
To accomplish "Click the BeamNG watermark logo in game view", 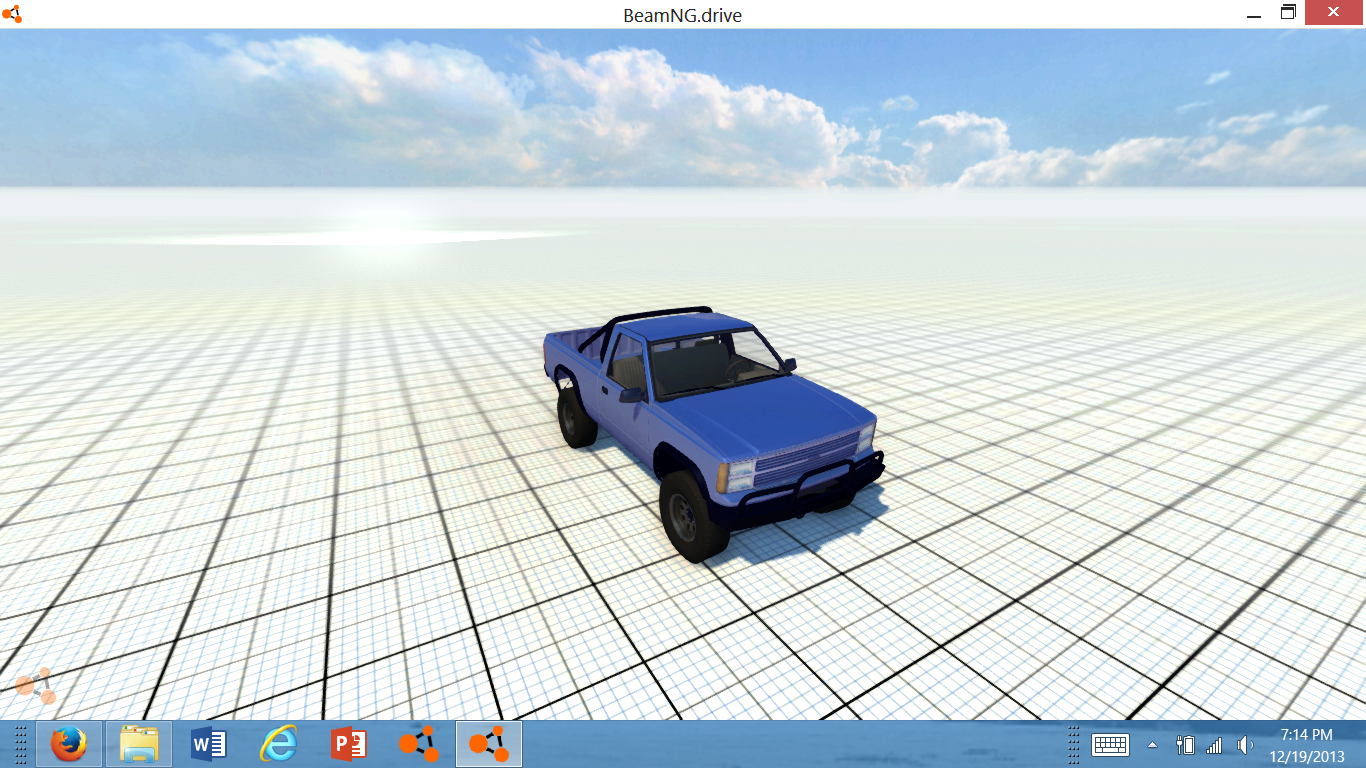I will point(35,685).
